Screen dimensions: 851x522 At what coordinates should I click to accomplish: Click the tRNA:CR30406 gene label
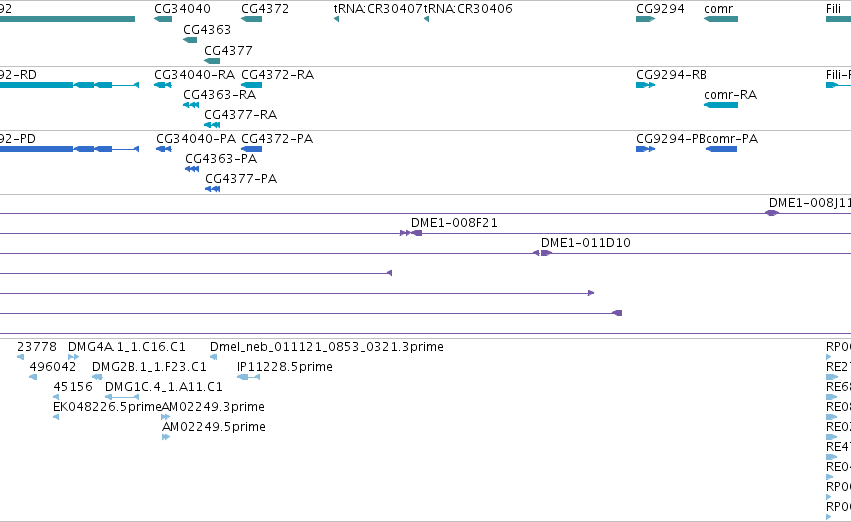(x=468, y=9)
